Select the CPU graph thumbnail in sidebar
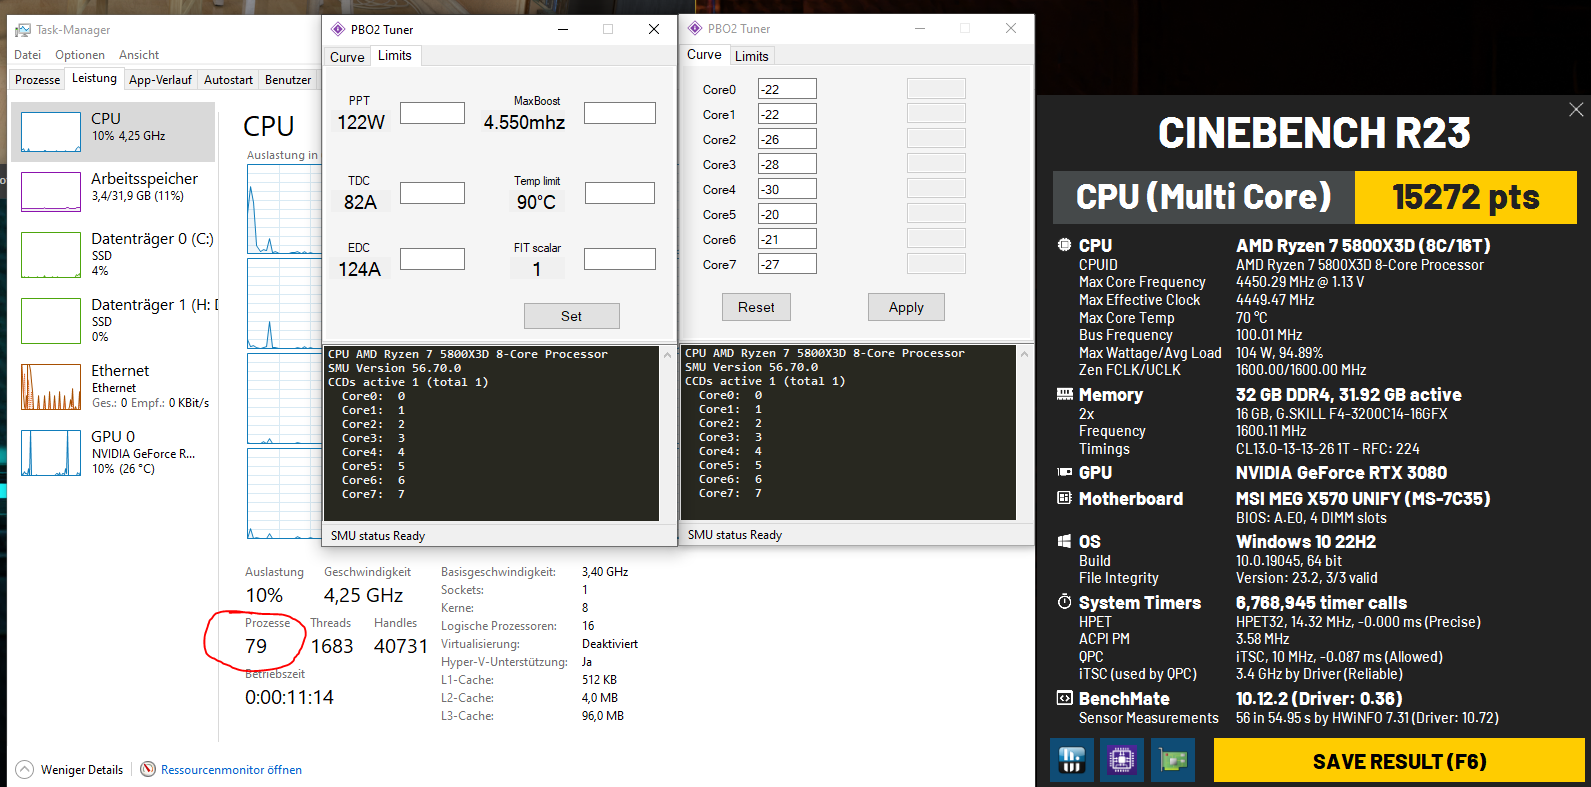The height and width of the screenshot is (787, 1591). coord(51,132)
